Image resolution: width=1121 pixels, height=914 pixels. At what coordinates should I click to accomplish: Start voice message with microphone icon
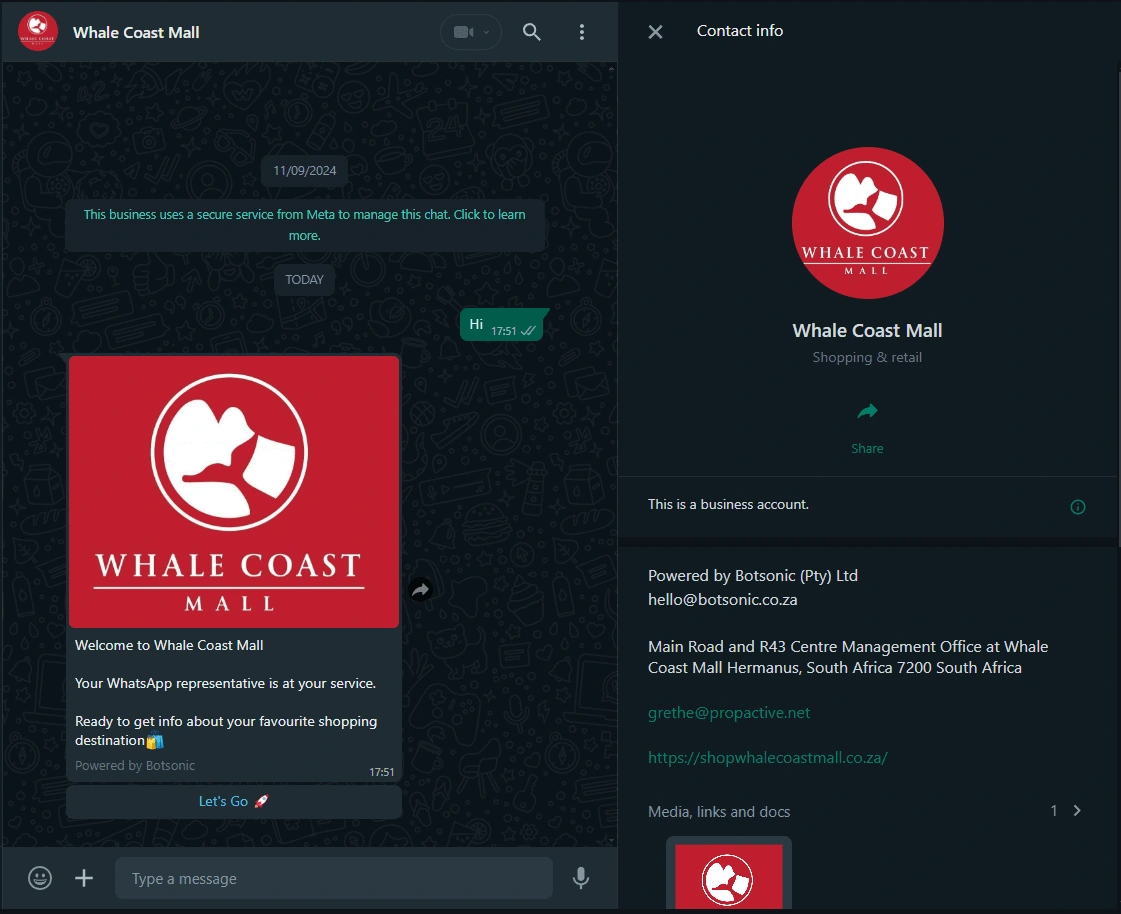click(x=581, y=878)
